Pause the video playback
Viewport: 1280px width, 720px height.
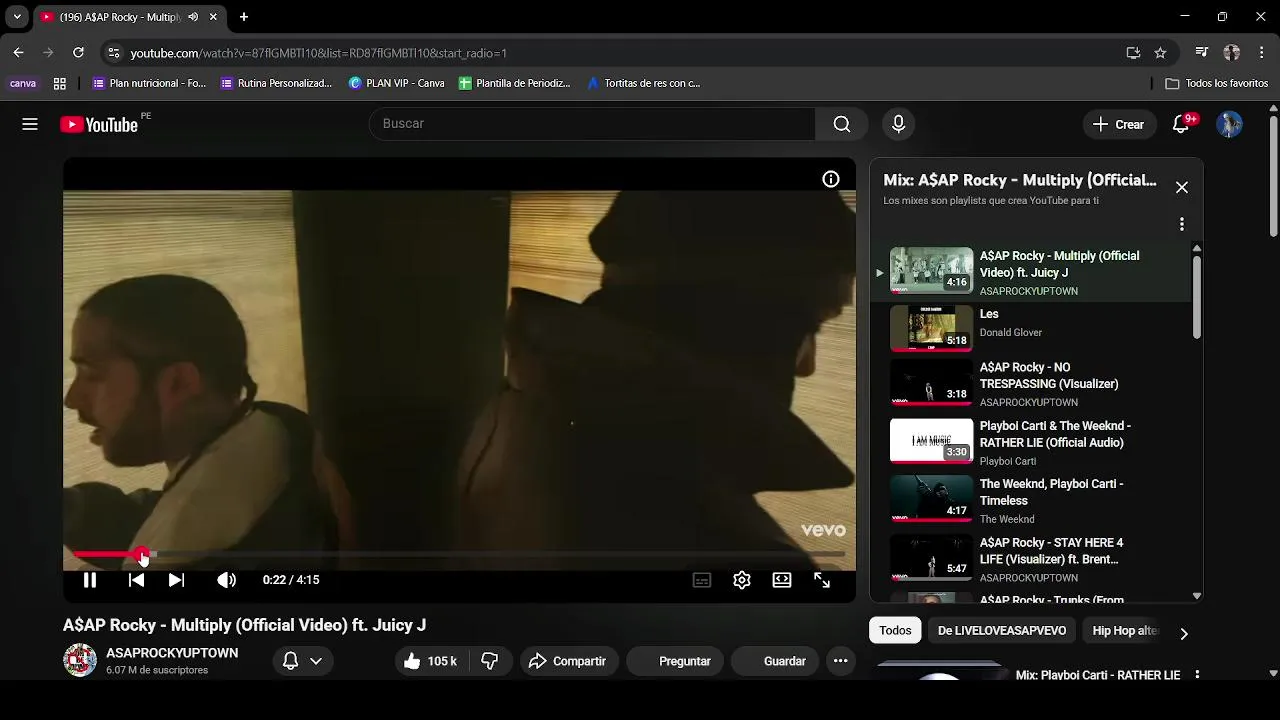(89, 580)
